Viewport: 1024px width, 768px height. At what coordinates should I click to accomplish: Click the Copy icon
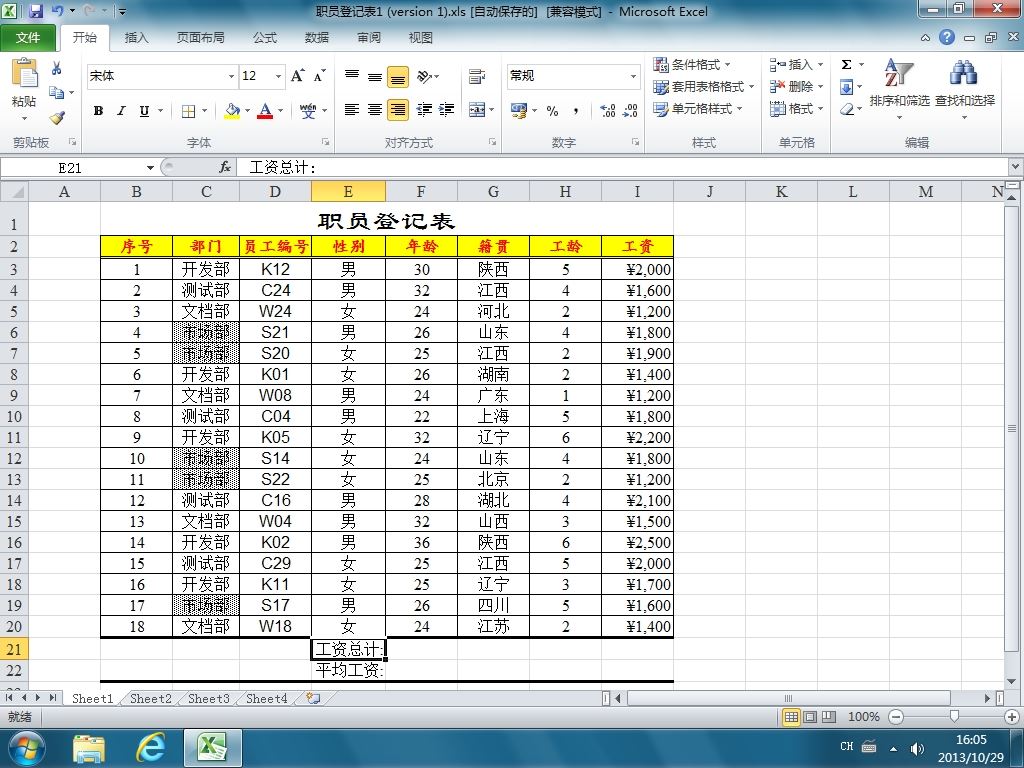pyautogui.click(x=57, y=93)
